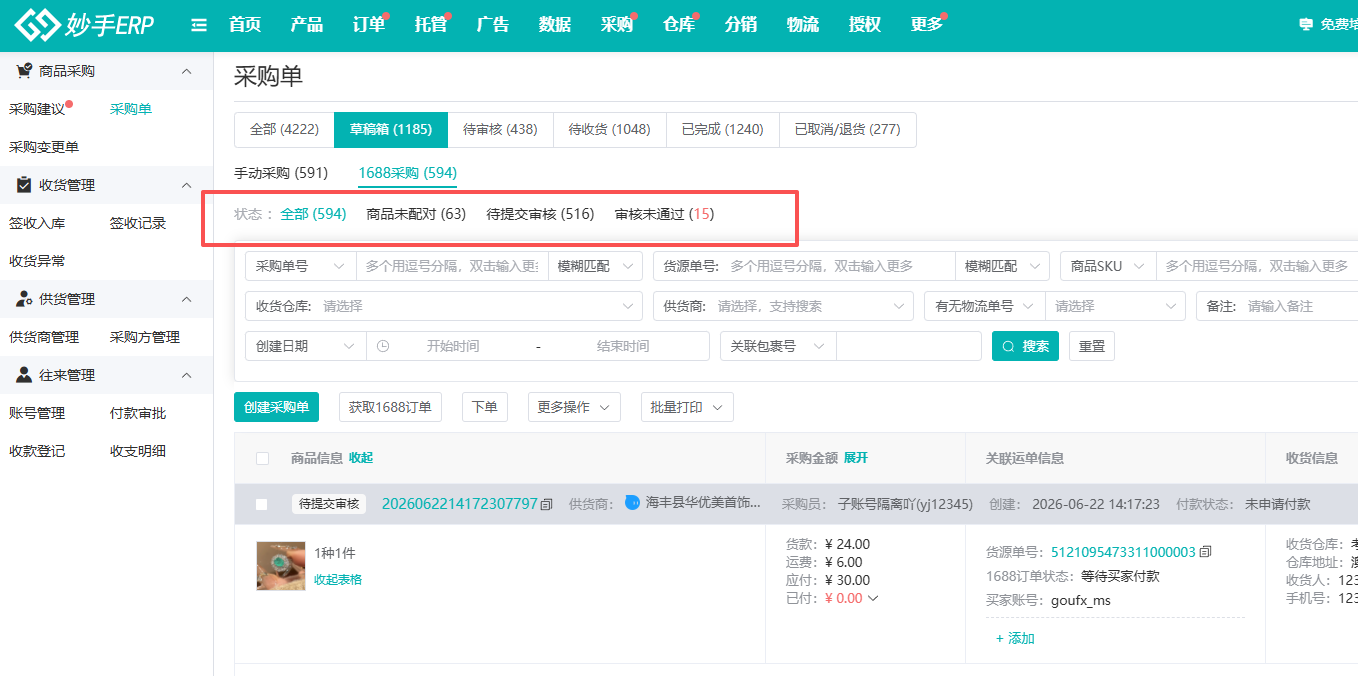Open 付款审批 in the sidebar
The image size is (1358, 676).
coord(138,413)
